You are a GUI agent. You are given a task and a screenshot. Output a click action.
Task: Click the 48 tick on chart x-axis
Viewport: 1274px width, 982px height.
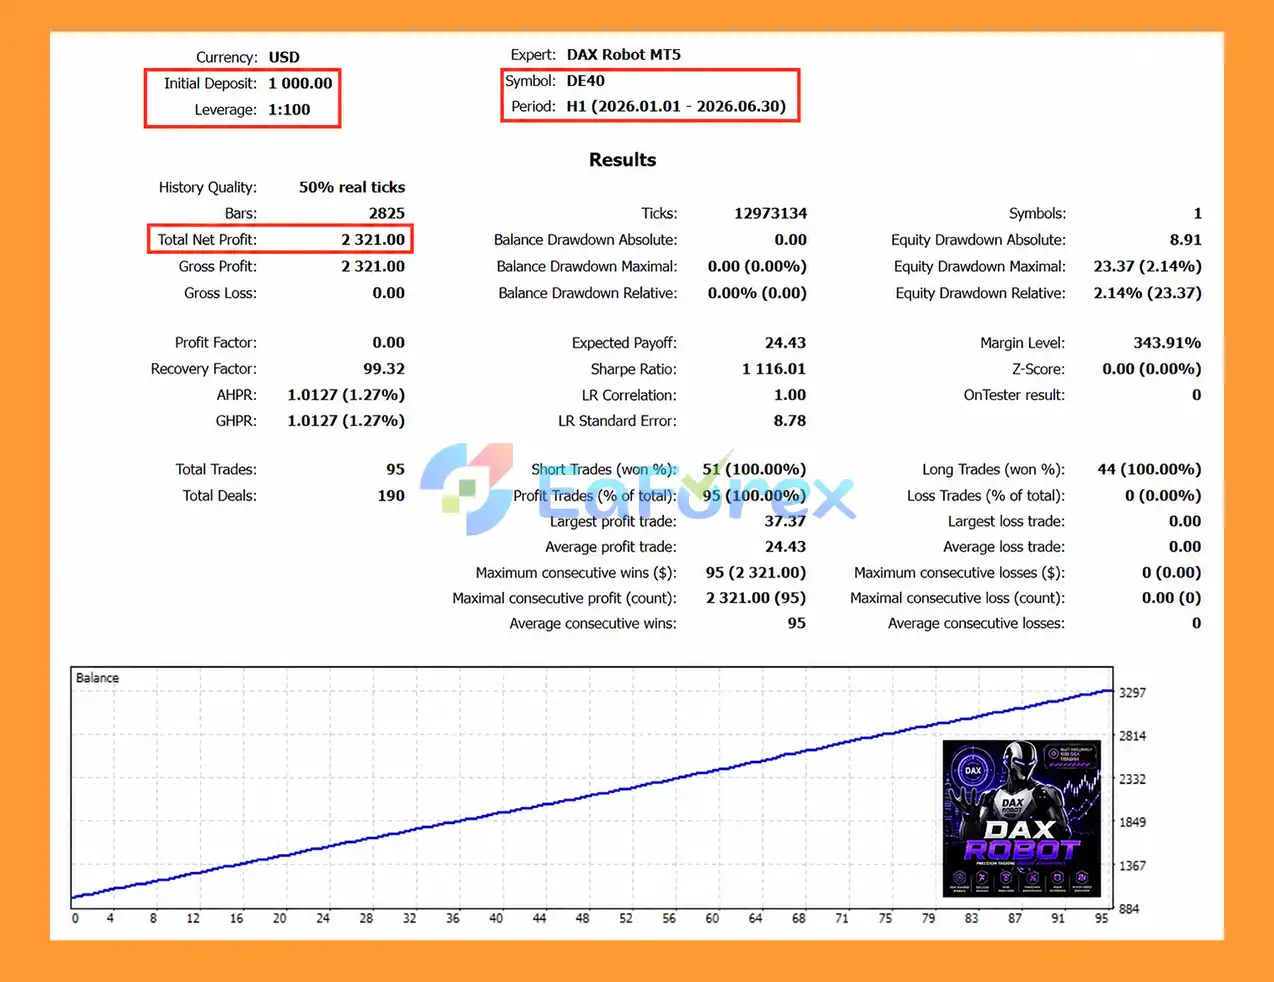coord(582,918)
